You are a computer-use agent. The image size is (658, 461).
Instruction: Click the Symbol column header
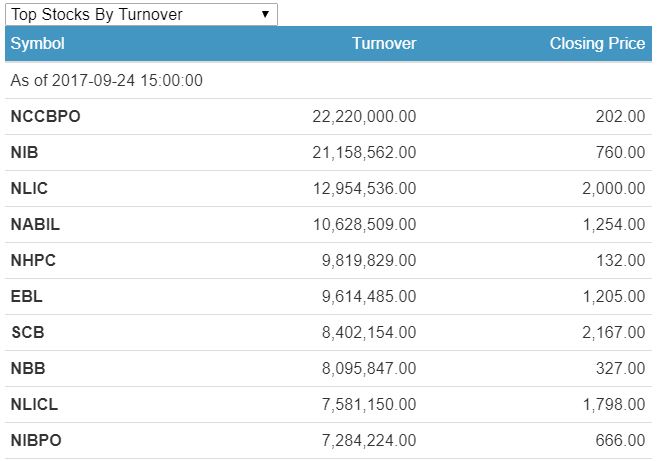point(38,44)
